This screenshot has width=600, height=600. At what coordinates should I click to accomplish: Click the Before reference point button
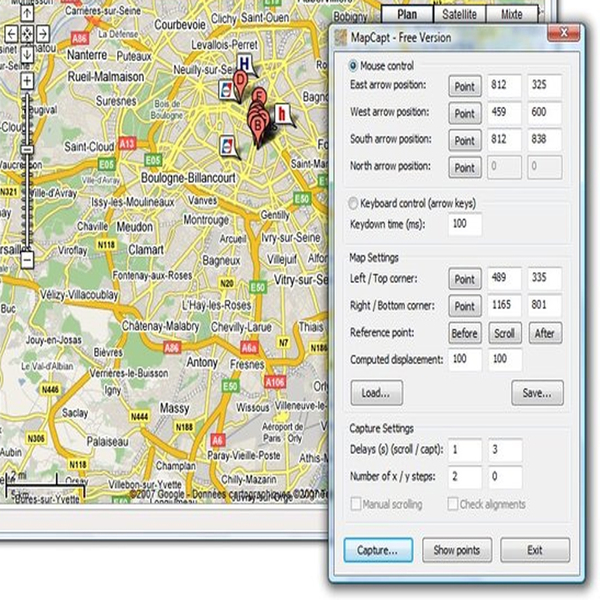coord(465,333)
